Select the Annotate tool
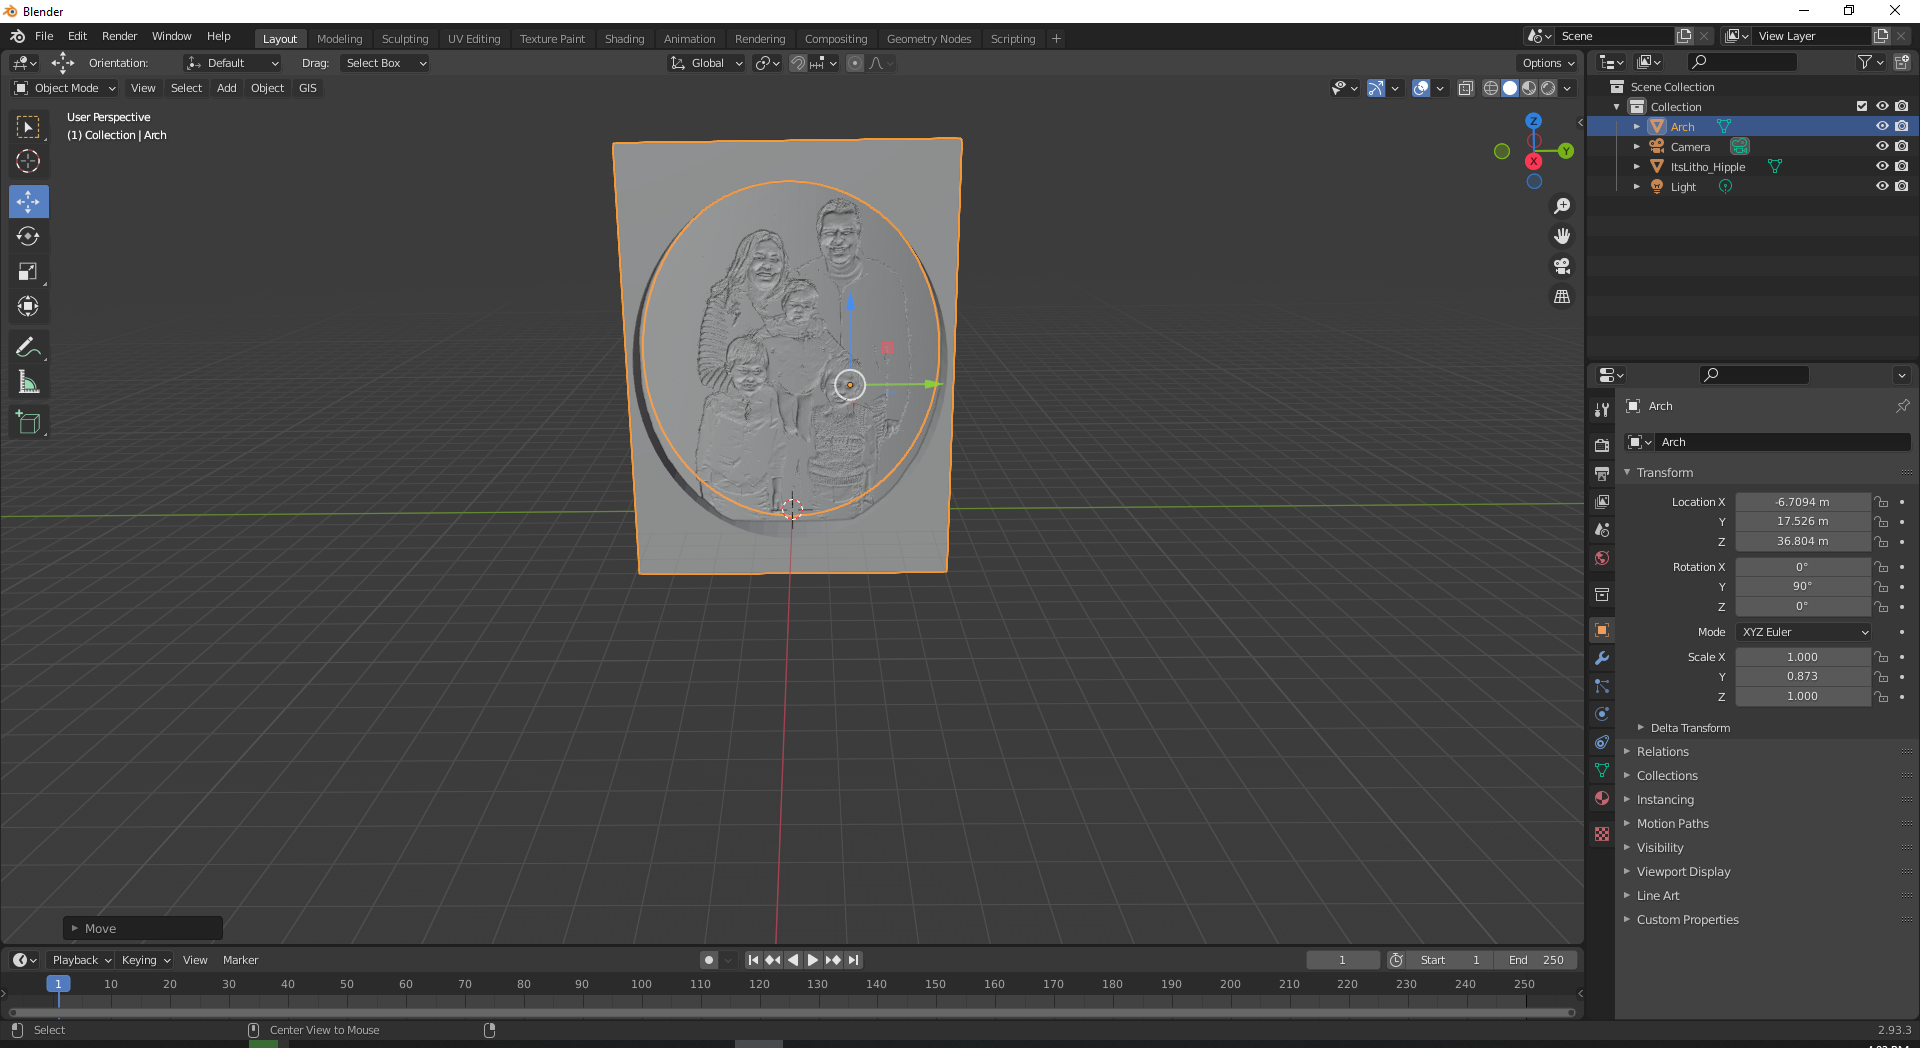 [x=28, y=347]
